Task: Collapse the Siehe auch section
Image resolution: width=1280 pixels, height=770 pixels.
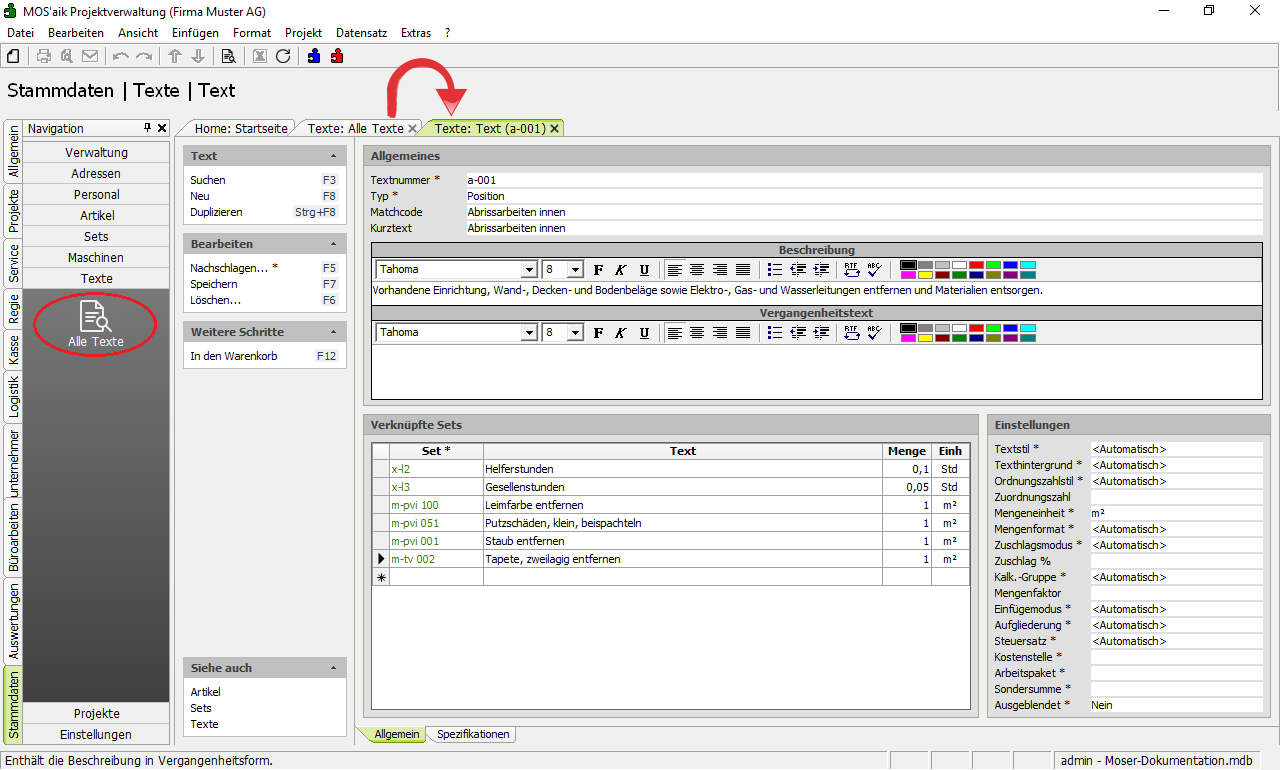Action: 333,668
